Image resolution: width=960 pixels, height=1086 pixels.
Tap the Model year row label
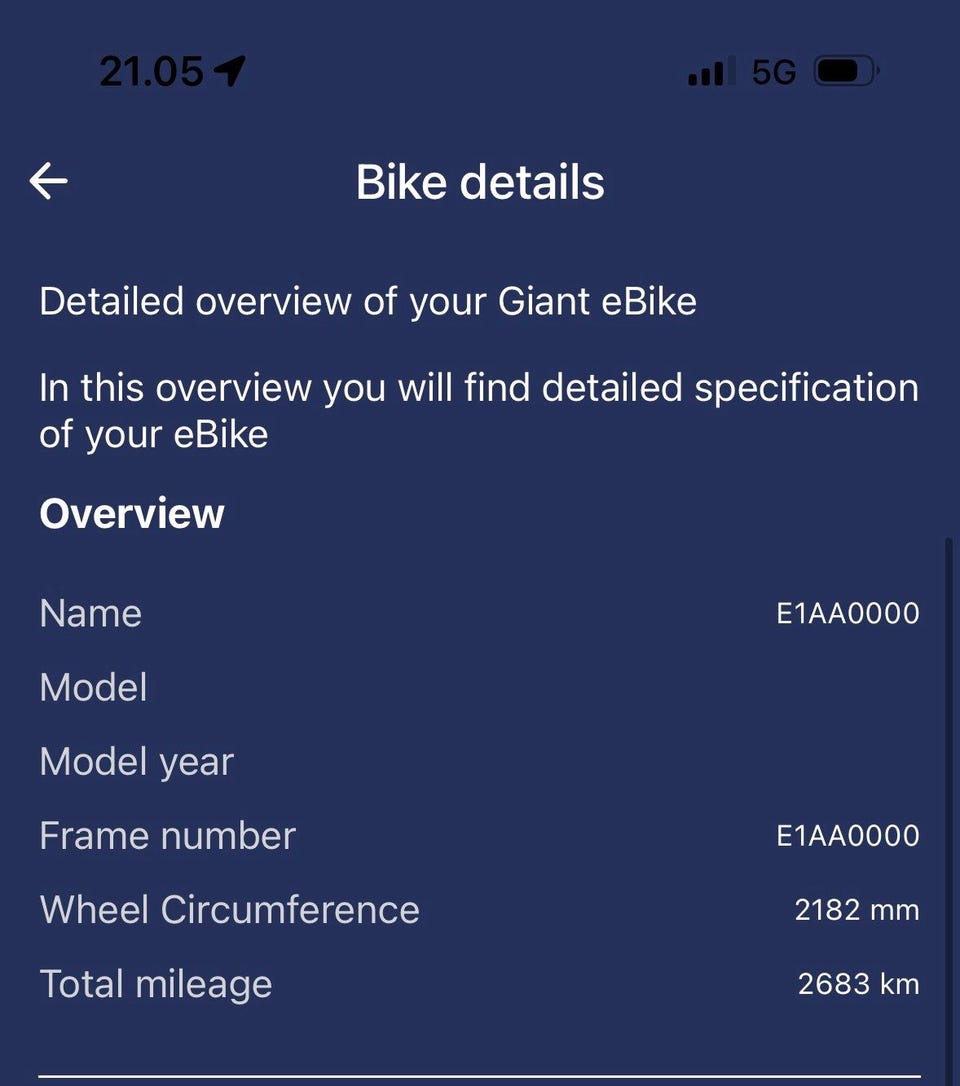[136, 762]
